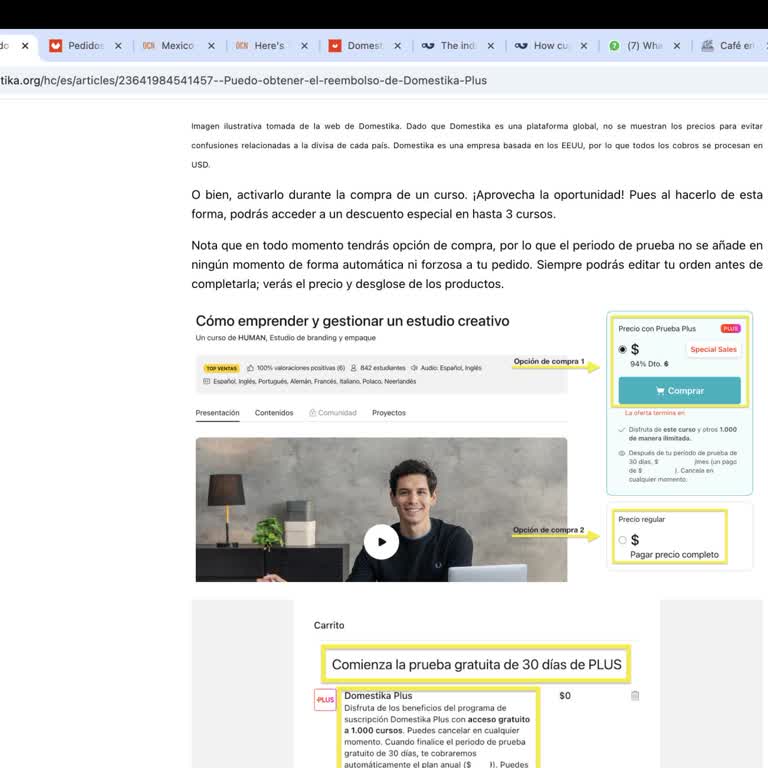Click the 'Domestika Plus' cart item title

pyautogui.click(x=378, y=696)
